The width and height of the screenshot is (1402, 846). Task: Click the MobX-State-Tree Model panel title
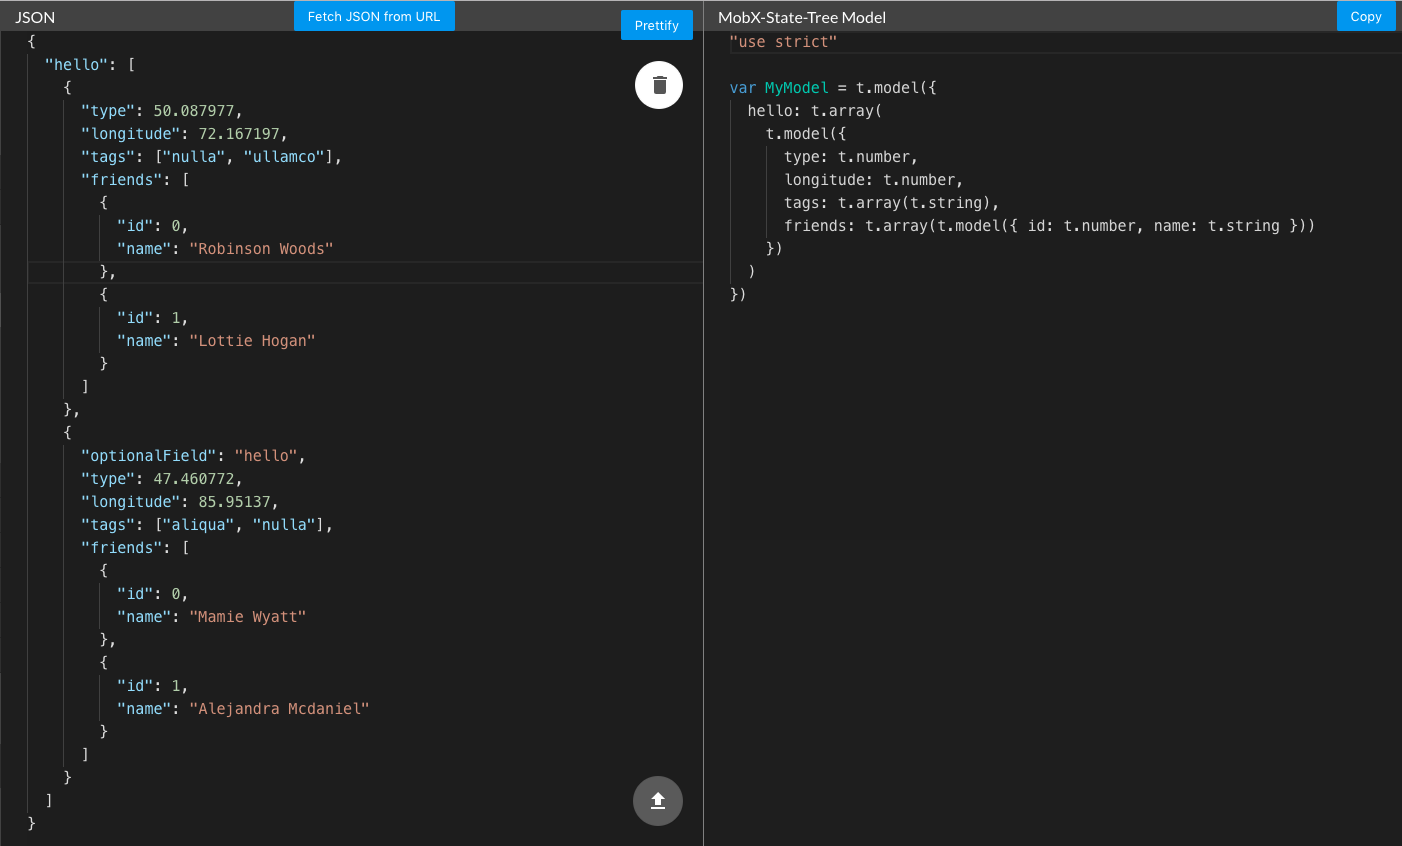click(802, 17)
